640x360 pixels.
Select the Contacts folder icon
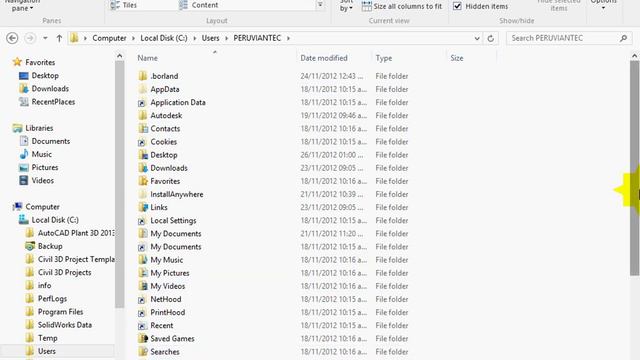pyautogui.click(x=142, y=129)
